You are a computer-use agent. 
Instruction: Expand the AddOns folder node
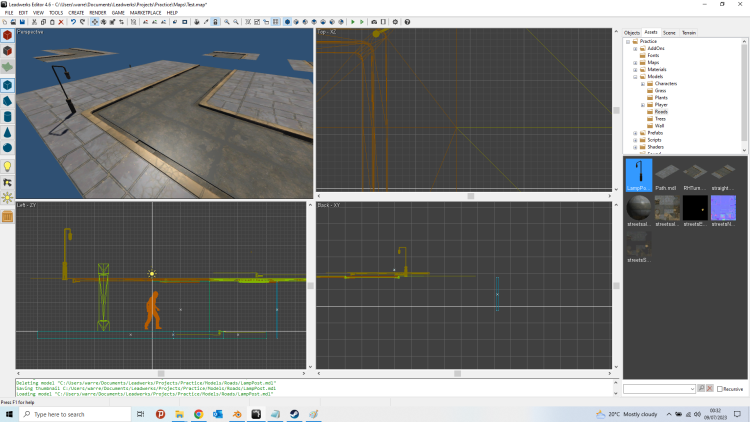pos(635,48)
